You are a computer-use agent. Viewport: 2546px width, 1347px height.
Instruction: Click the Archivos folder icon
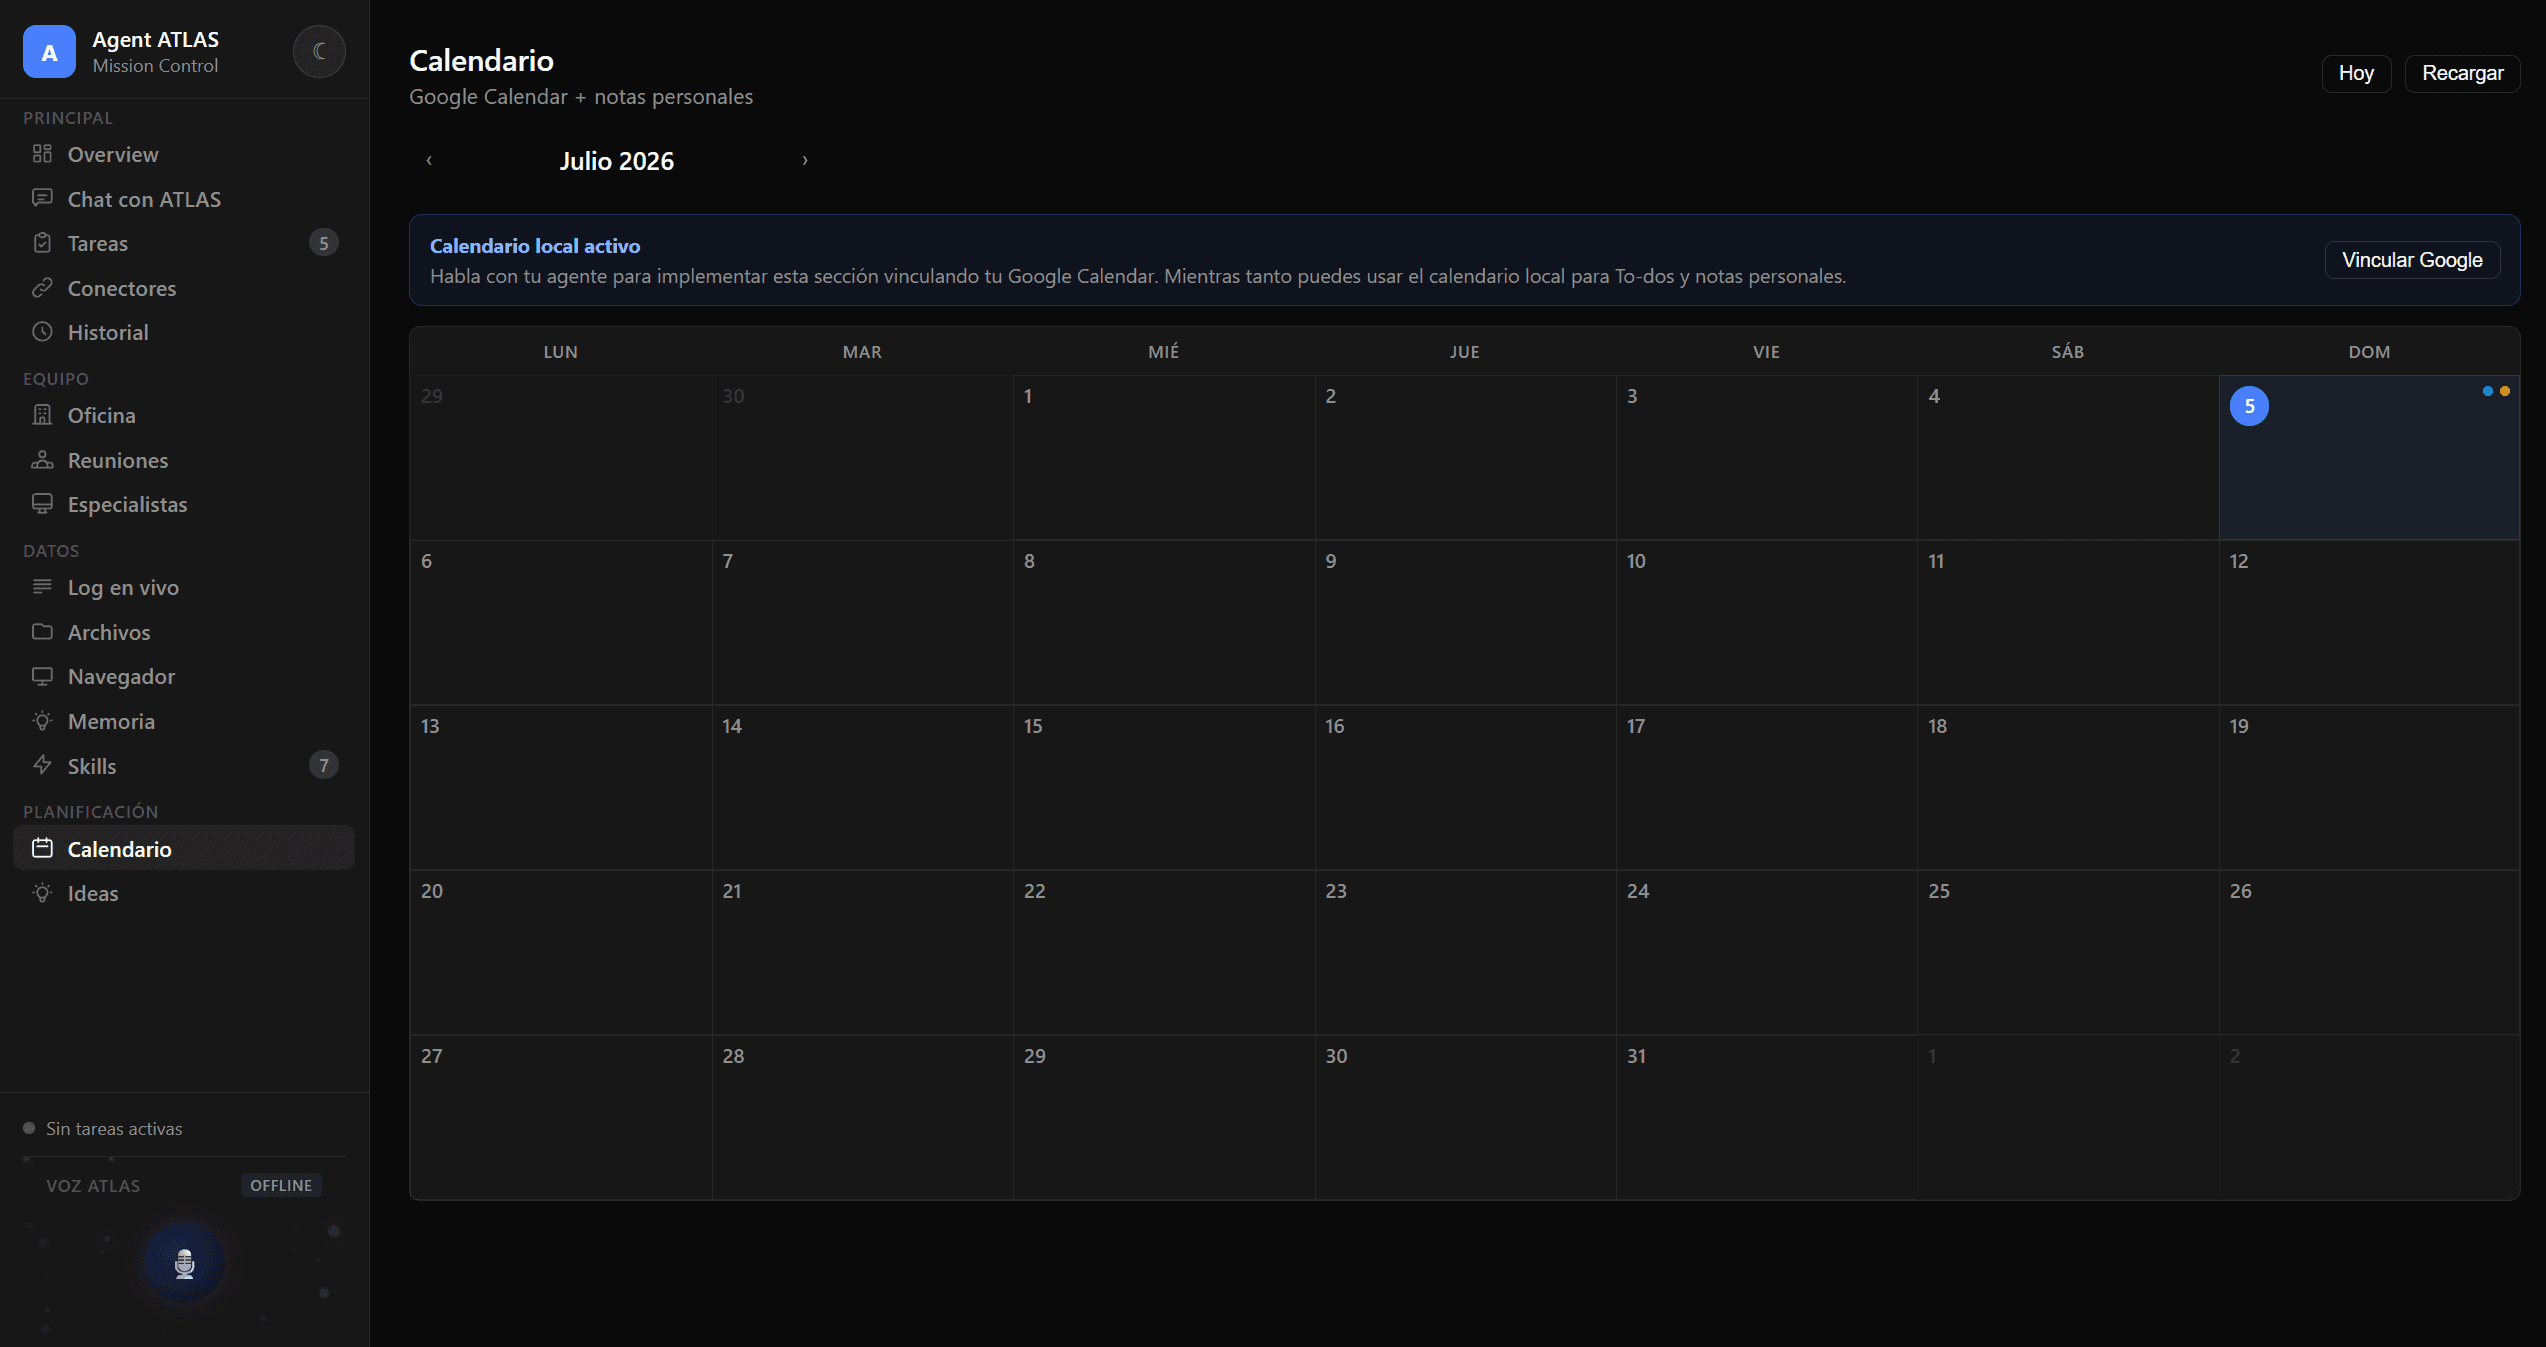(x=42, y=632)
